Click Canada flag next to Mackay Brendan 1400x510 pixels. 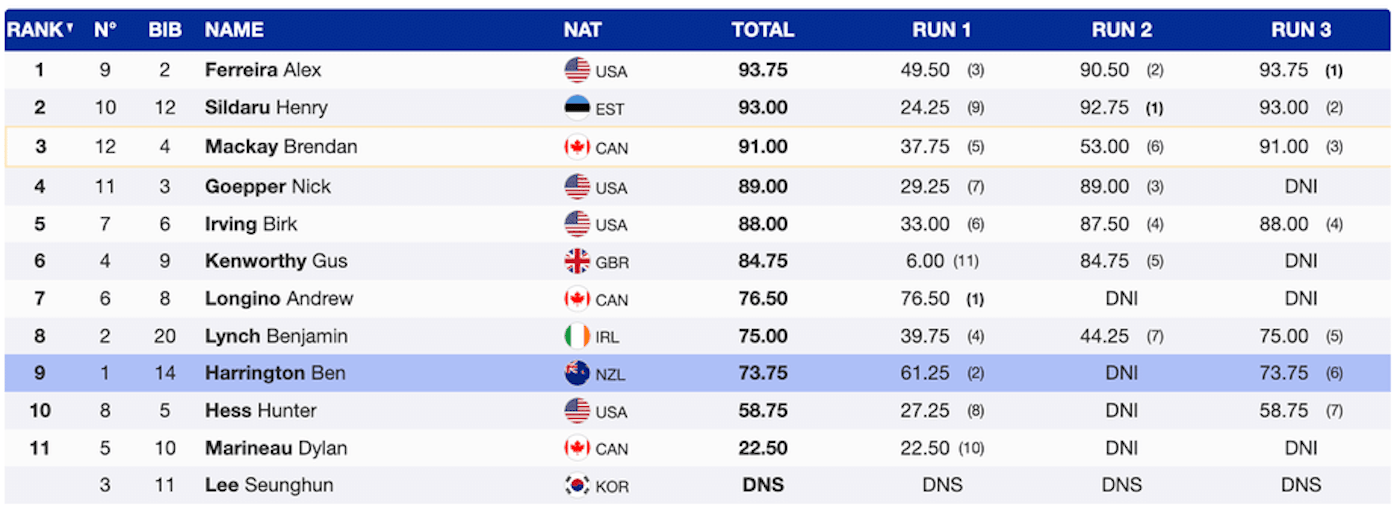577,147
